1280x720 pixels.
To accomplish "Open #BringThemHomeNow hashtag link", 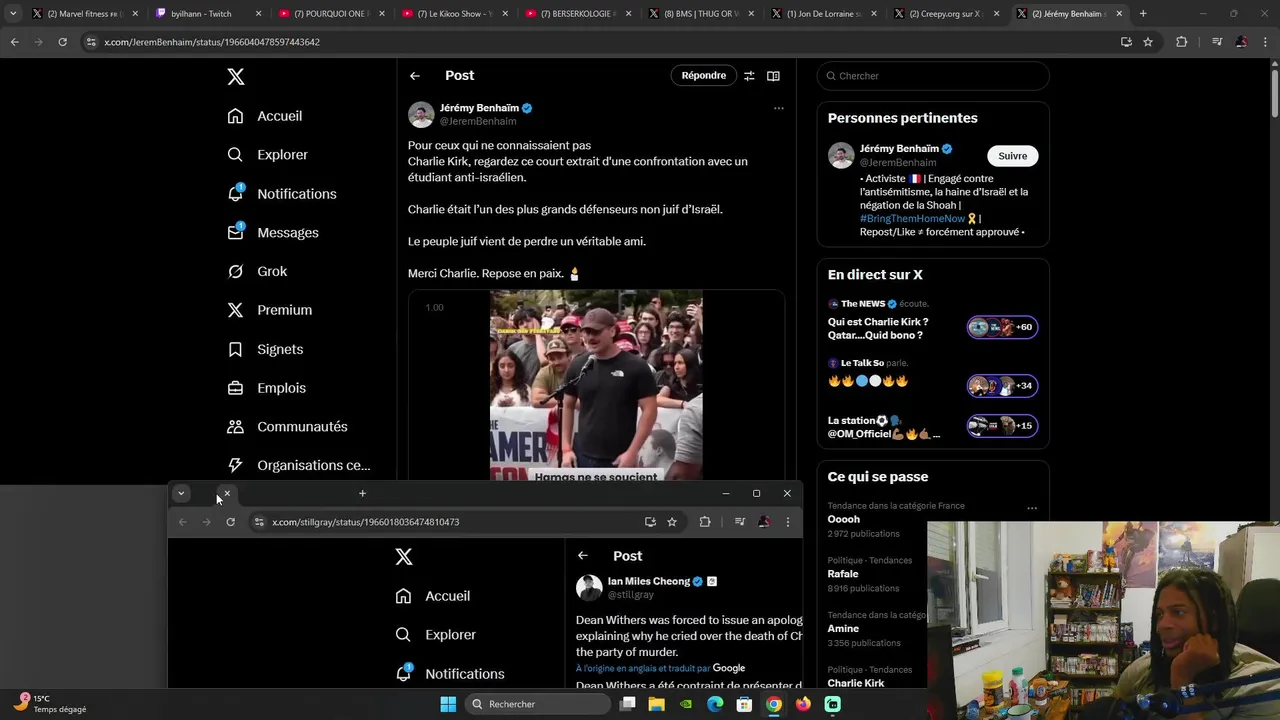I will [912, 219].
